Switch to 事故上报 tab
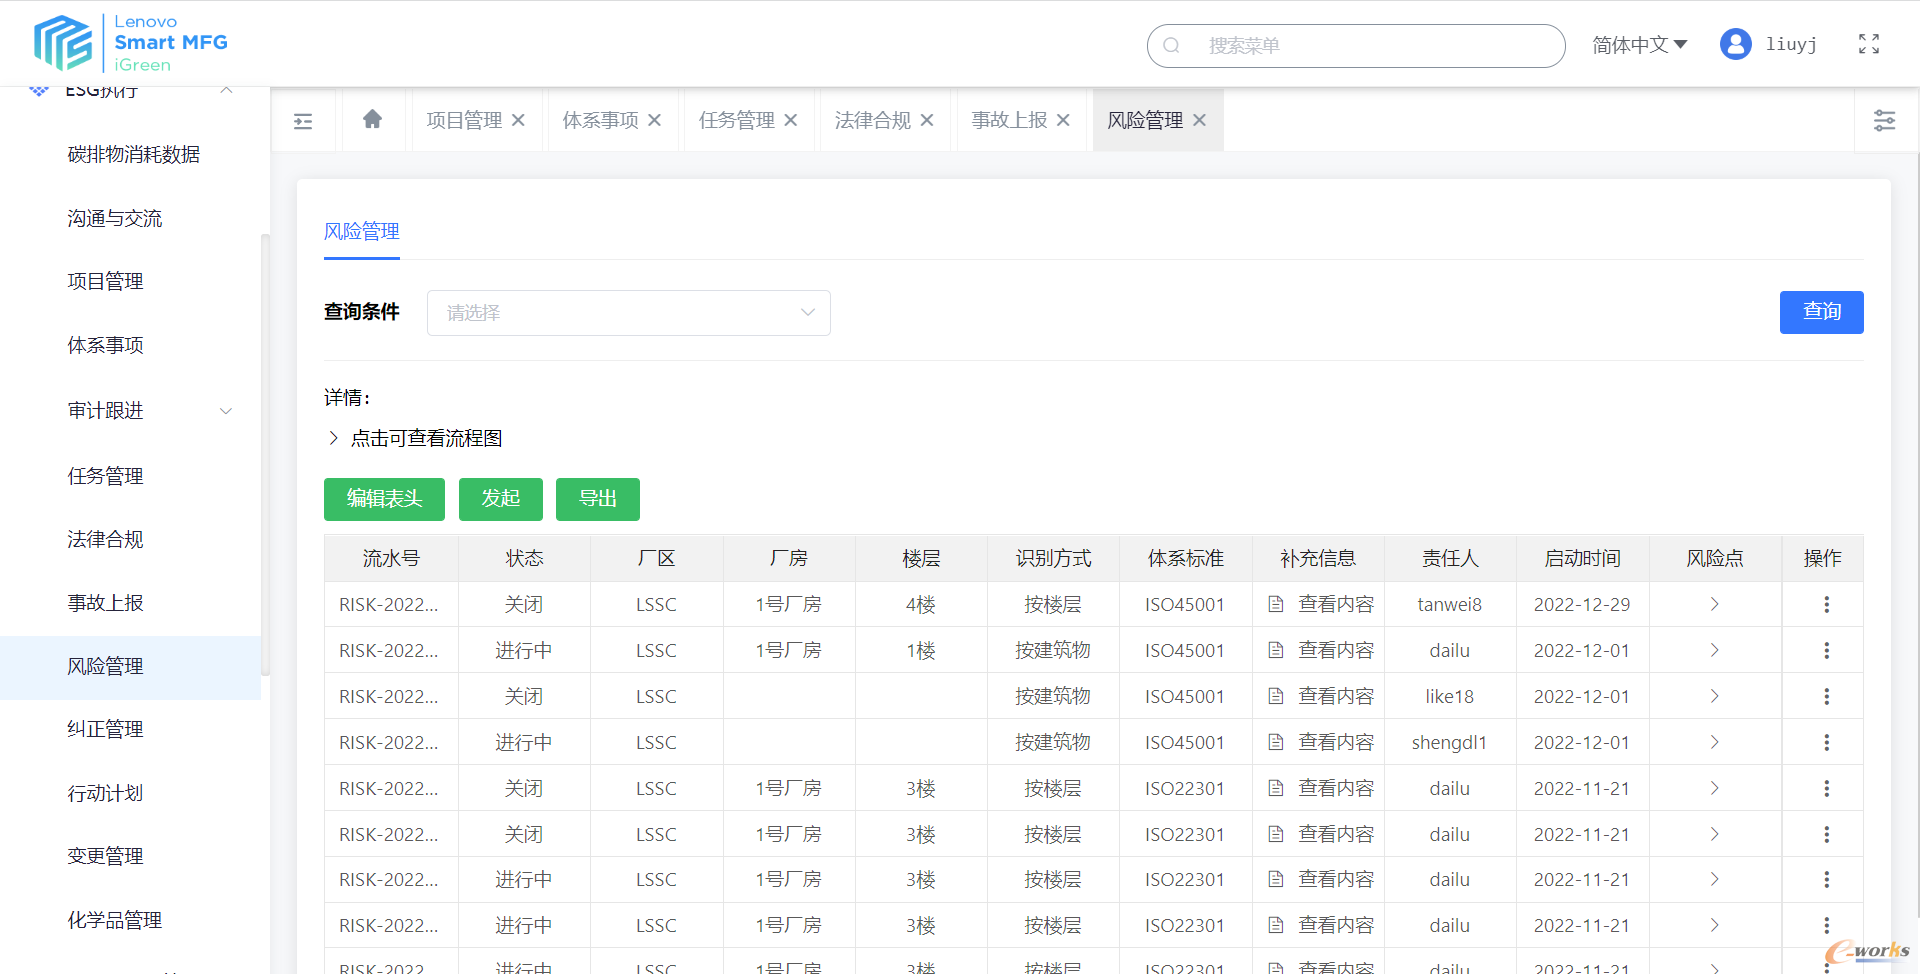The width and height of the screenshot is (1920, 974). [x=1009, y=120]
